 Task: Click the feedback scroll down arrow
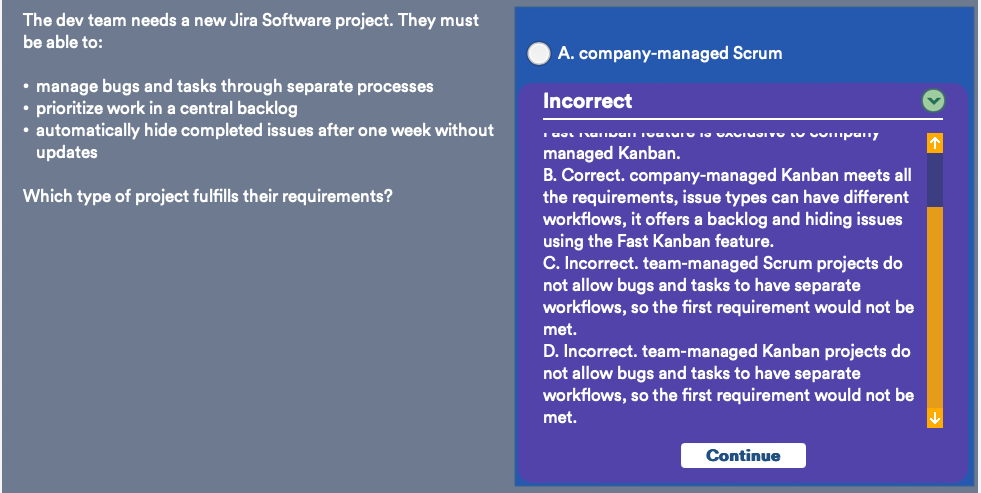(x=935, y=418)
